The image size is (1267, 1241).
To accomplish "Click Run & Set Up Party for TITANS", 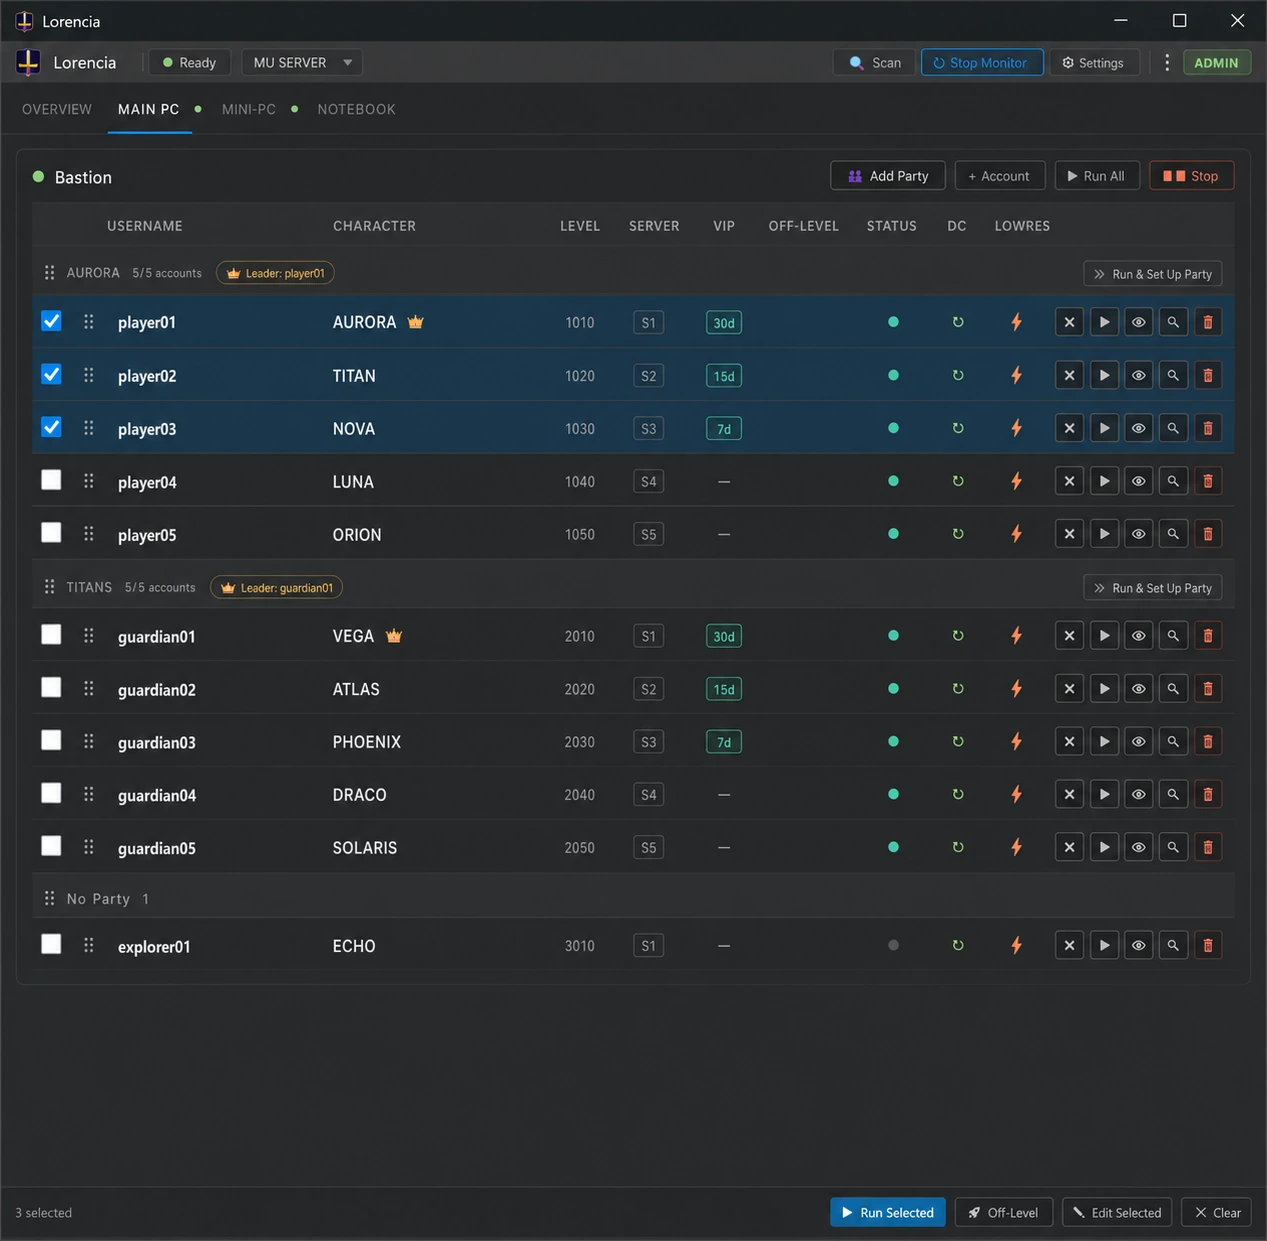I will pos(1152,588).
